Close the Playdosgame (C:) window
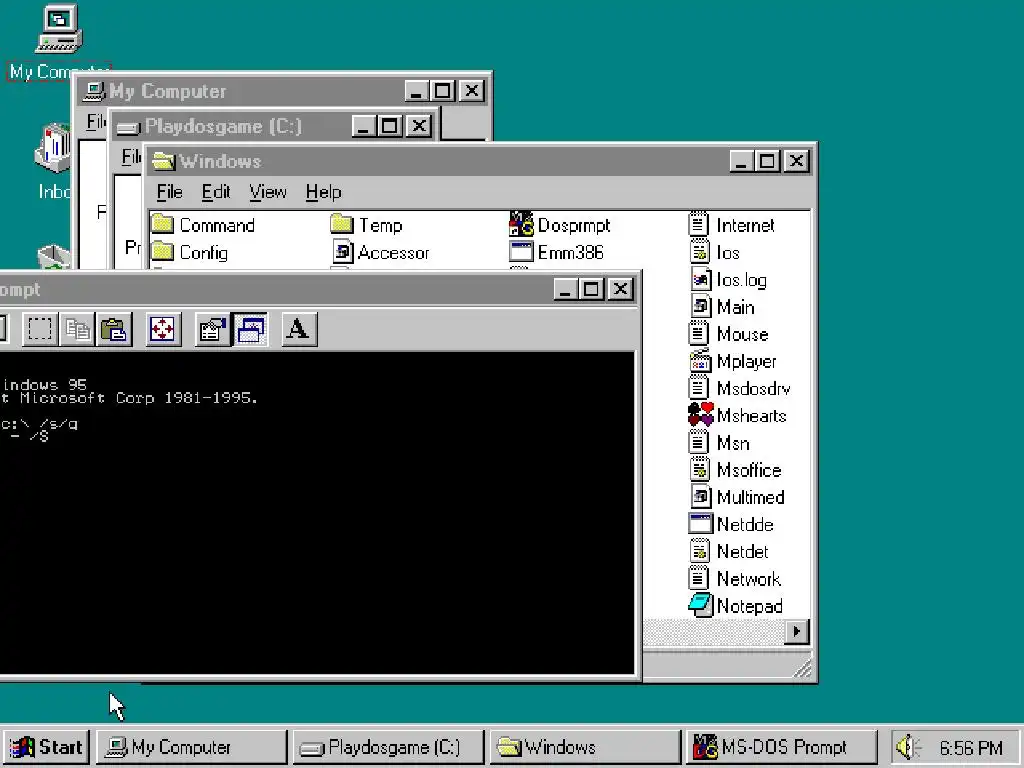Viewport: 1024px width, 768px height. 419,125
